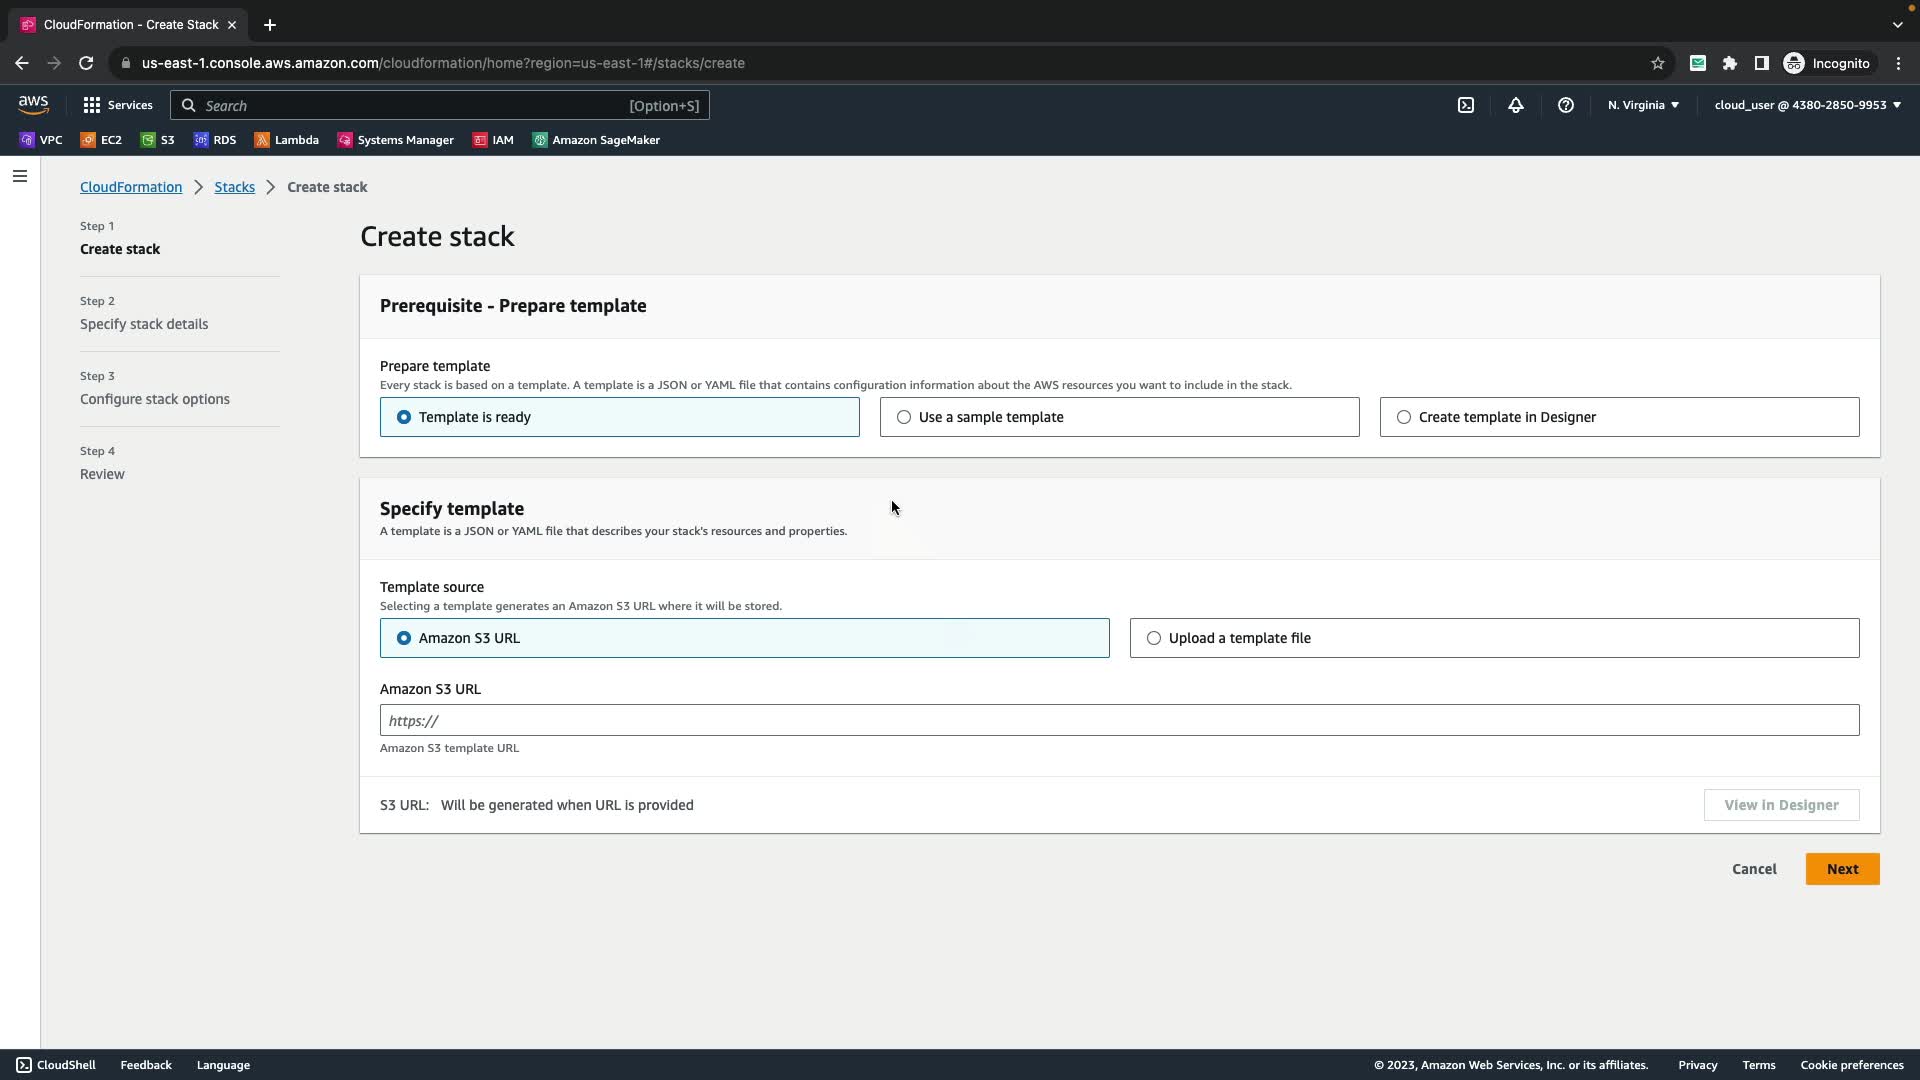Open the help question mark icon
The height and width of the screenshot is (1080, 1920).
pyautogui.click(x=1565, y=105)
